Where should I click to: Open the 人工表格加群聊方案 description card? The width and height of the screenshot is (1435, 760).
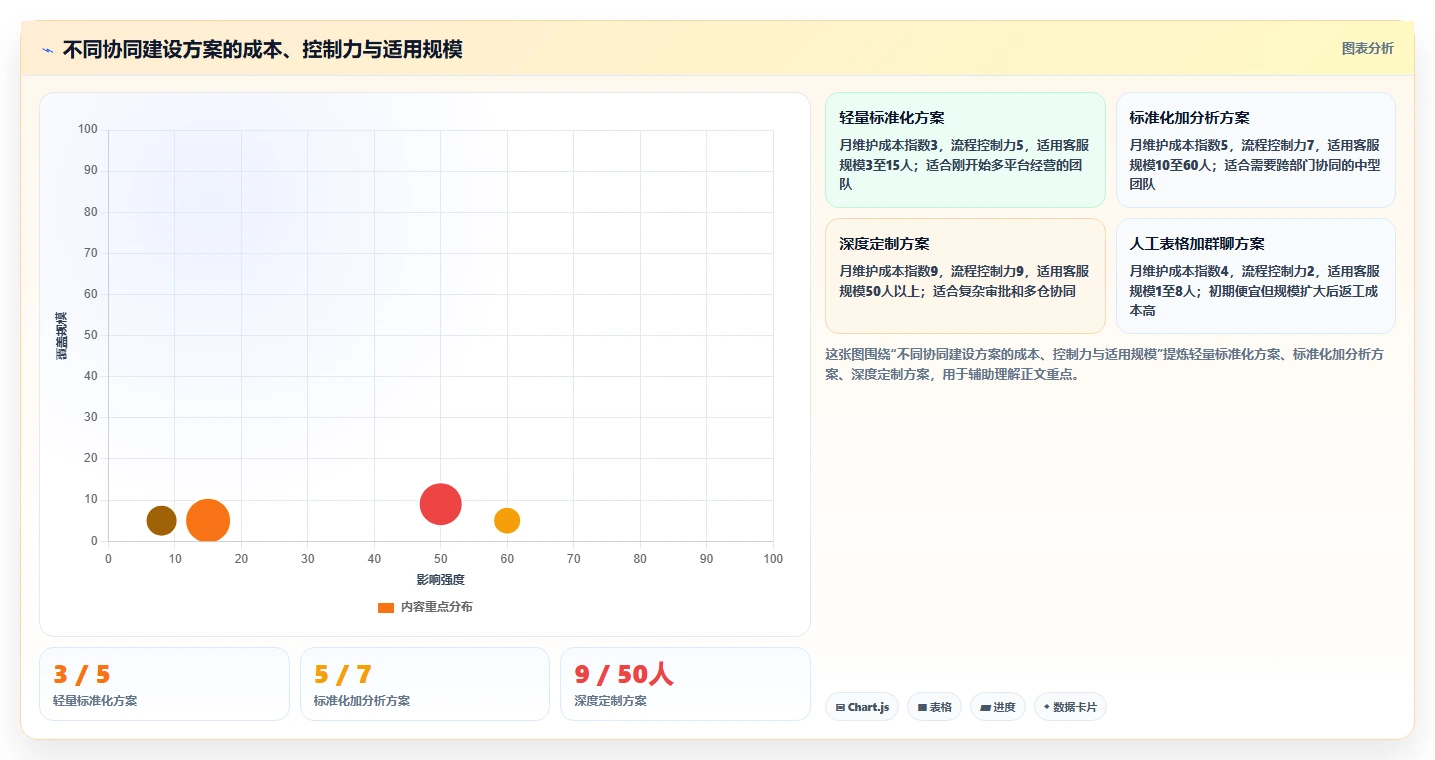tap(1255, 276)
